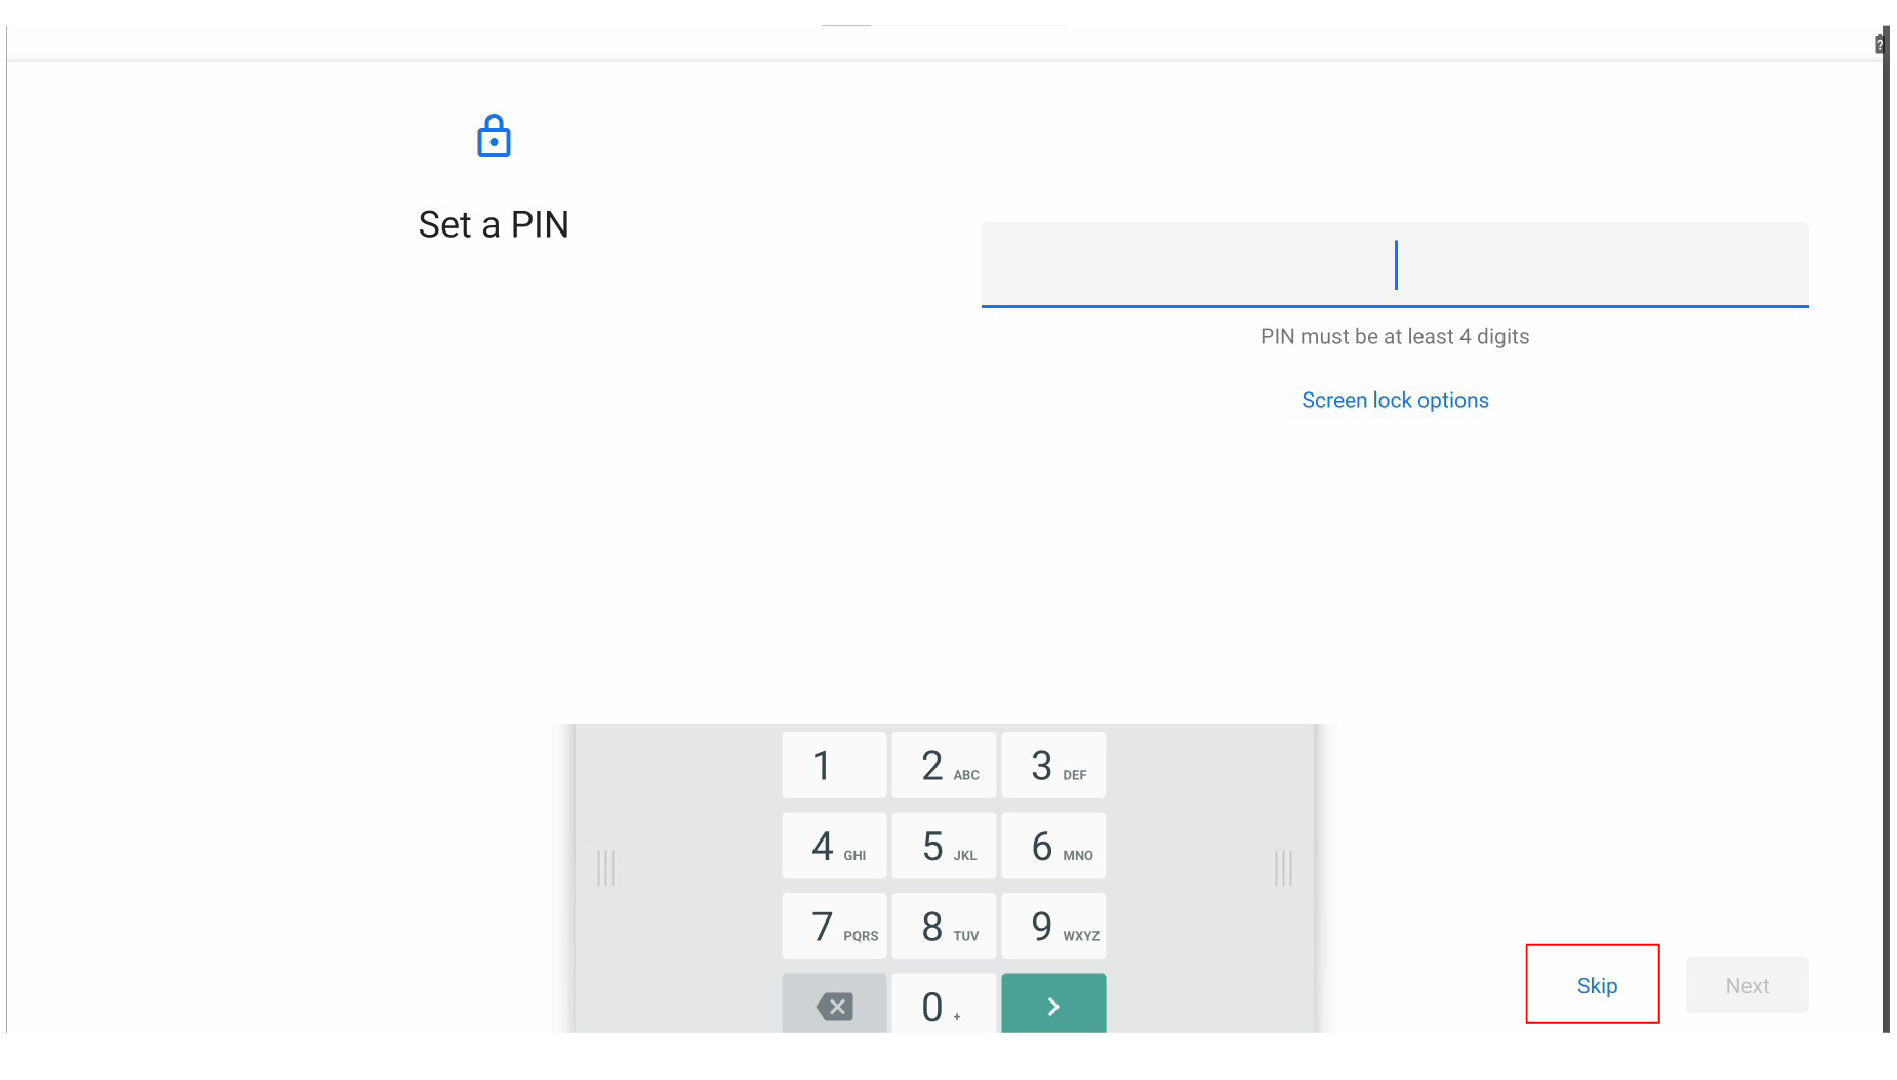Click the Skip button
1897x1080 pixels.
1596,985
